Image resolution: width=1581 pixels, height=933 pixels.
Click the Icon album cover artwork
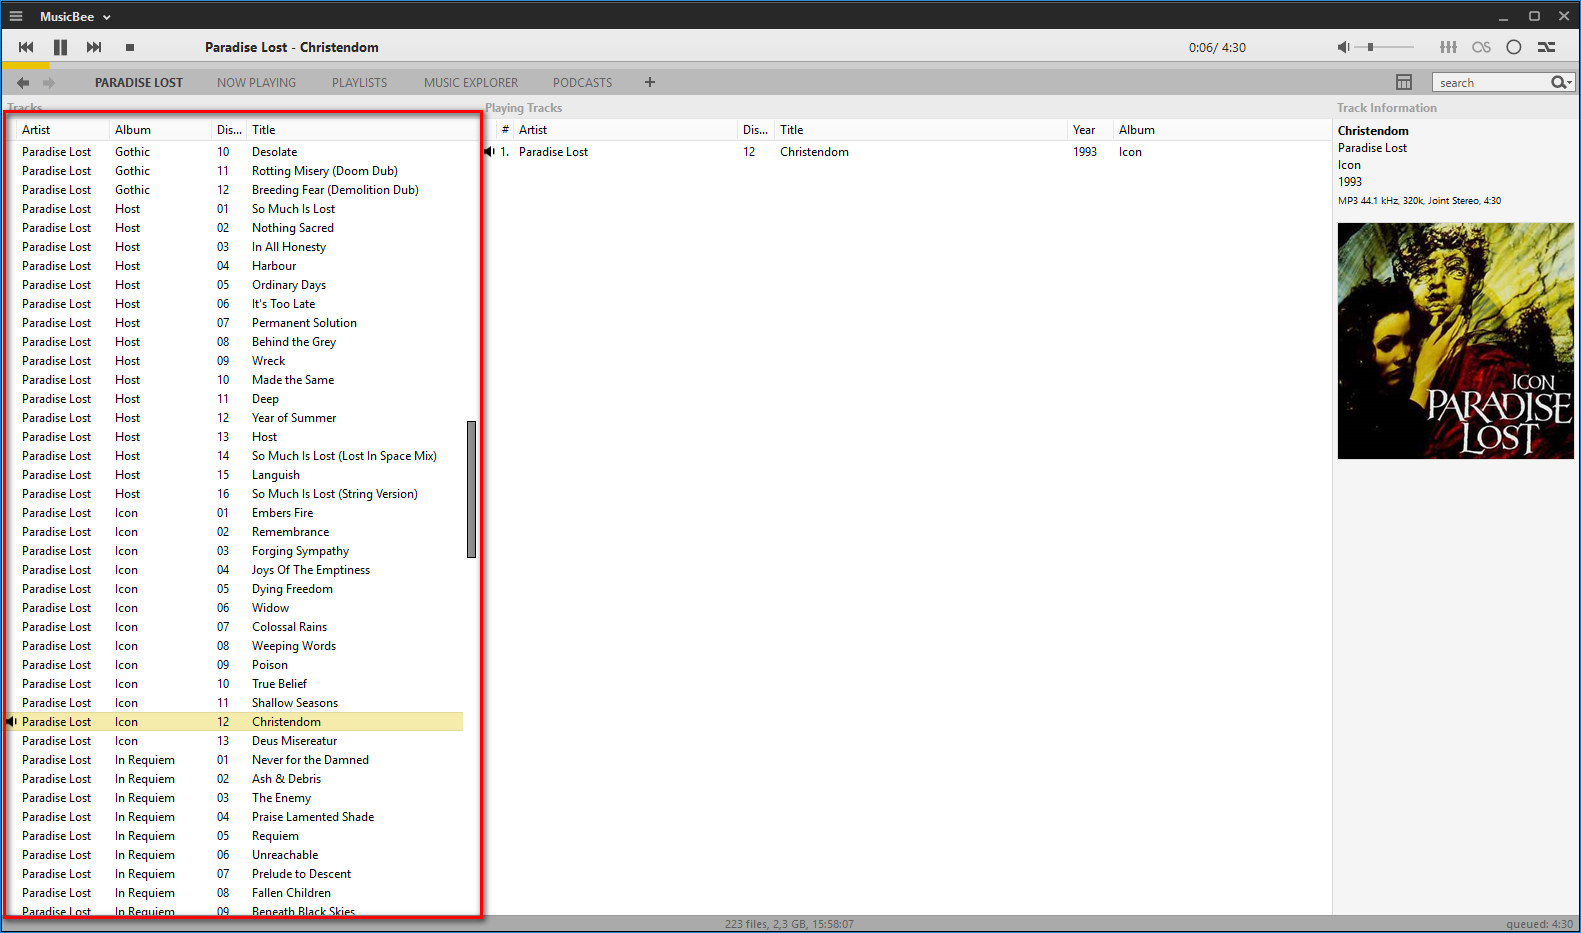point(1456,341)
